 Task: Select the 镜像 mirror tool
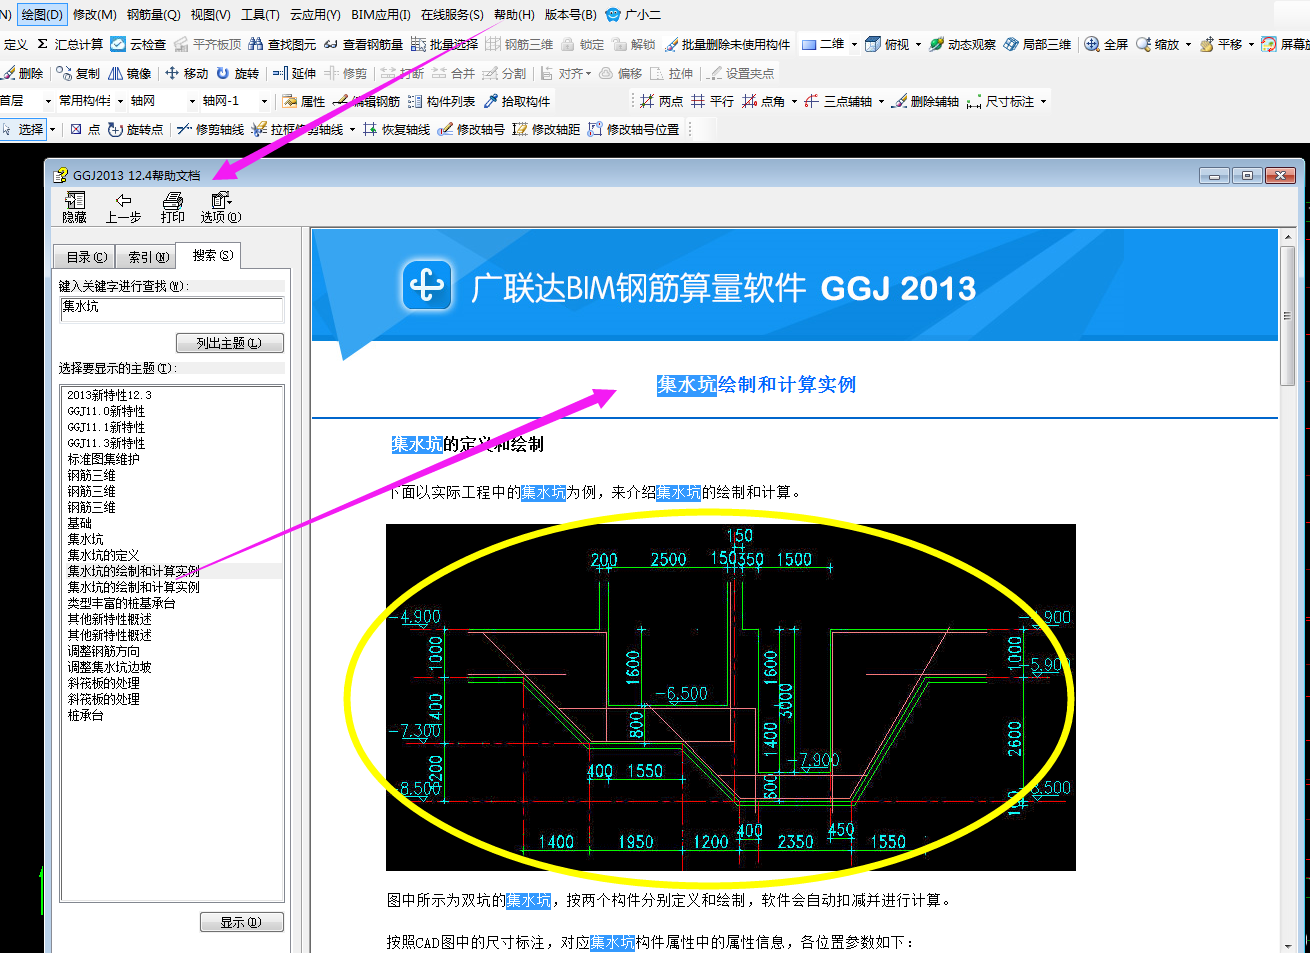click(x=130, y=73)
